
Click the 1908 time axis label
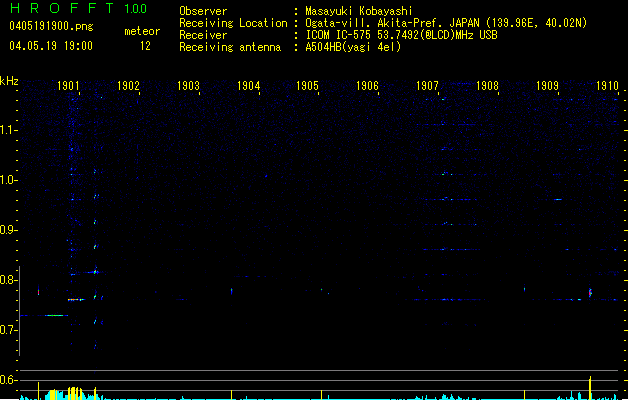[487, 86]
